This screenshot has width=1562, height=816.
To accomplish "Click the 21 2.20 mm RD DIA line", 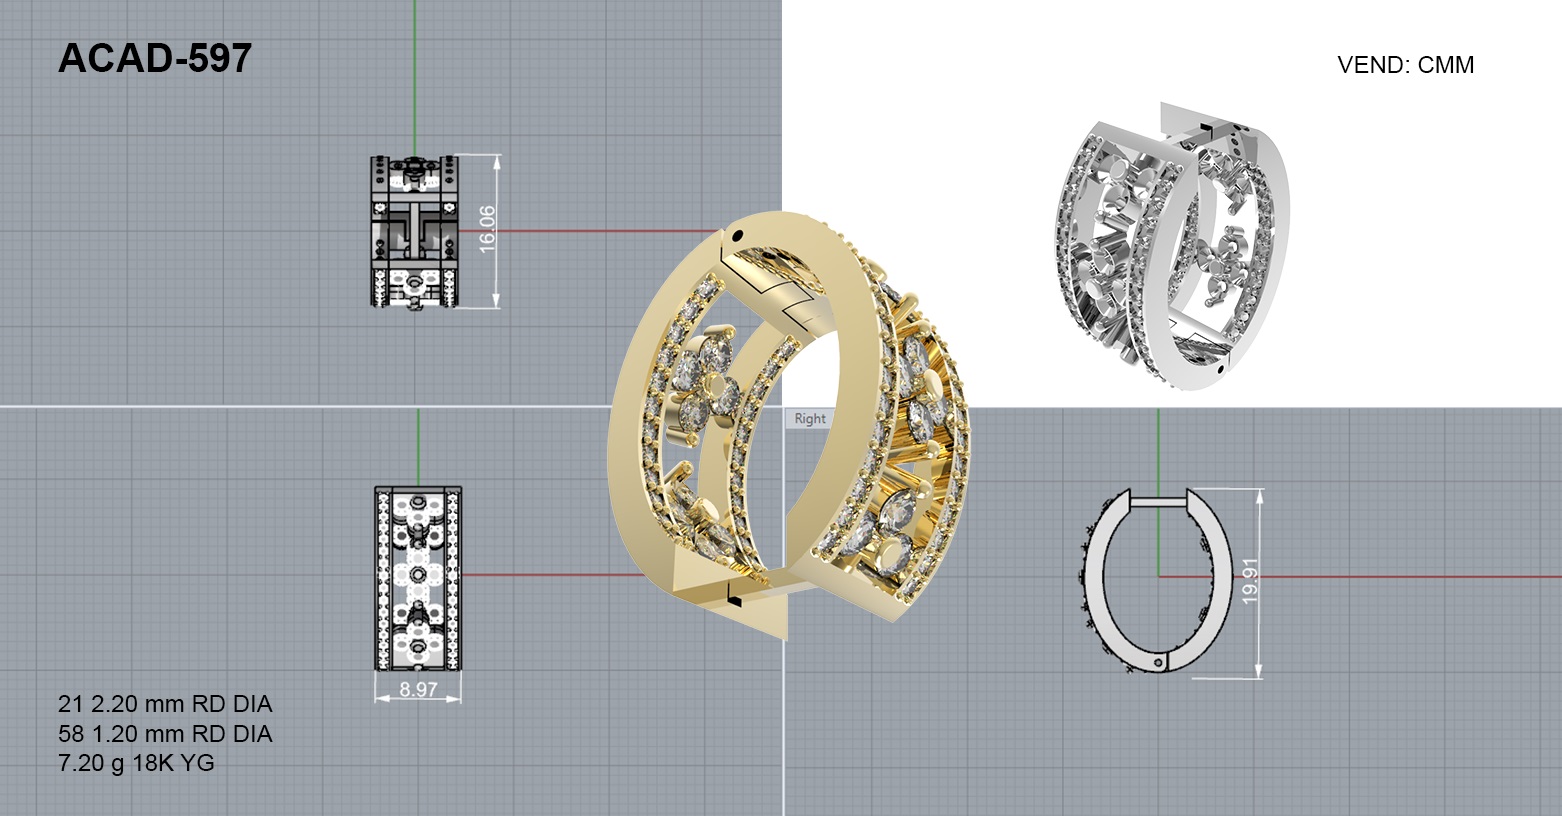I will point(165,704).
